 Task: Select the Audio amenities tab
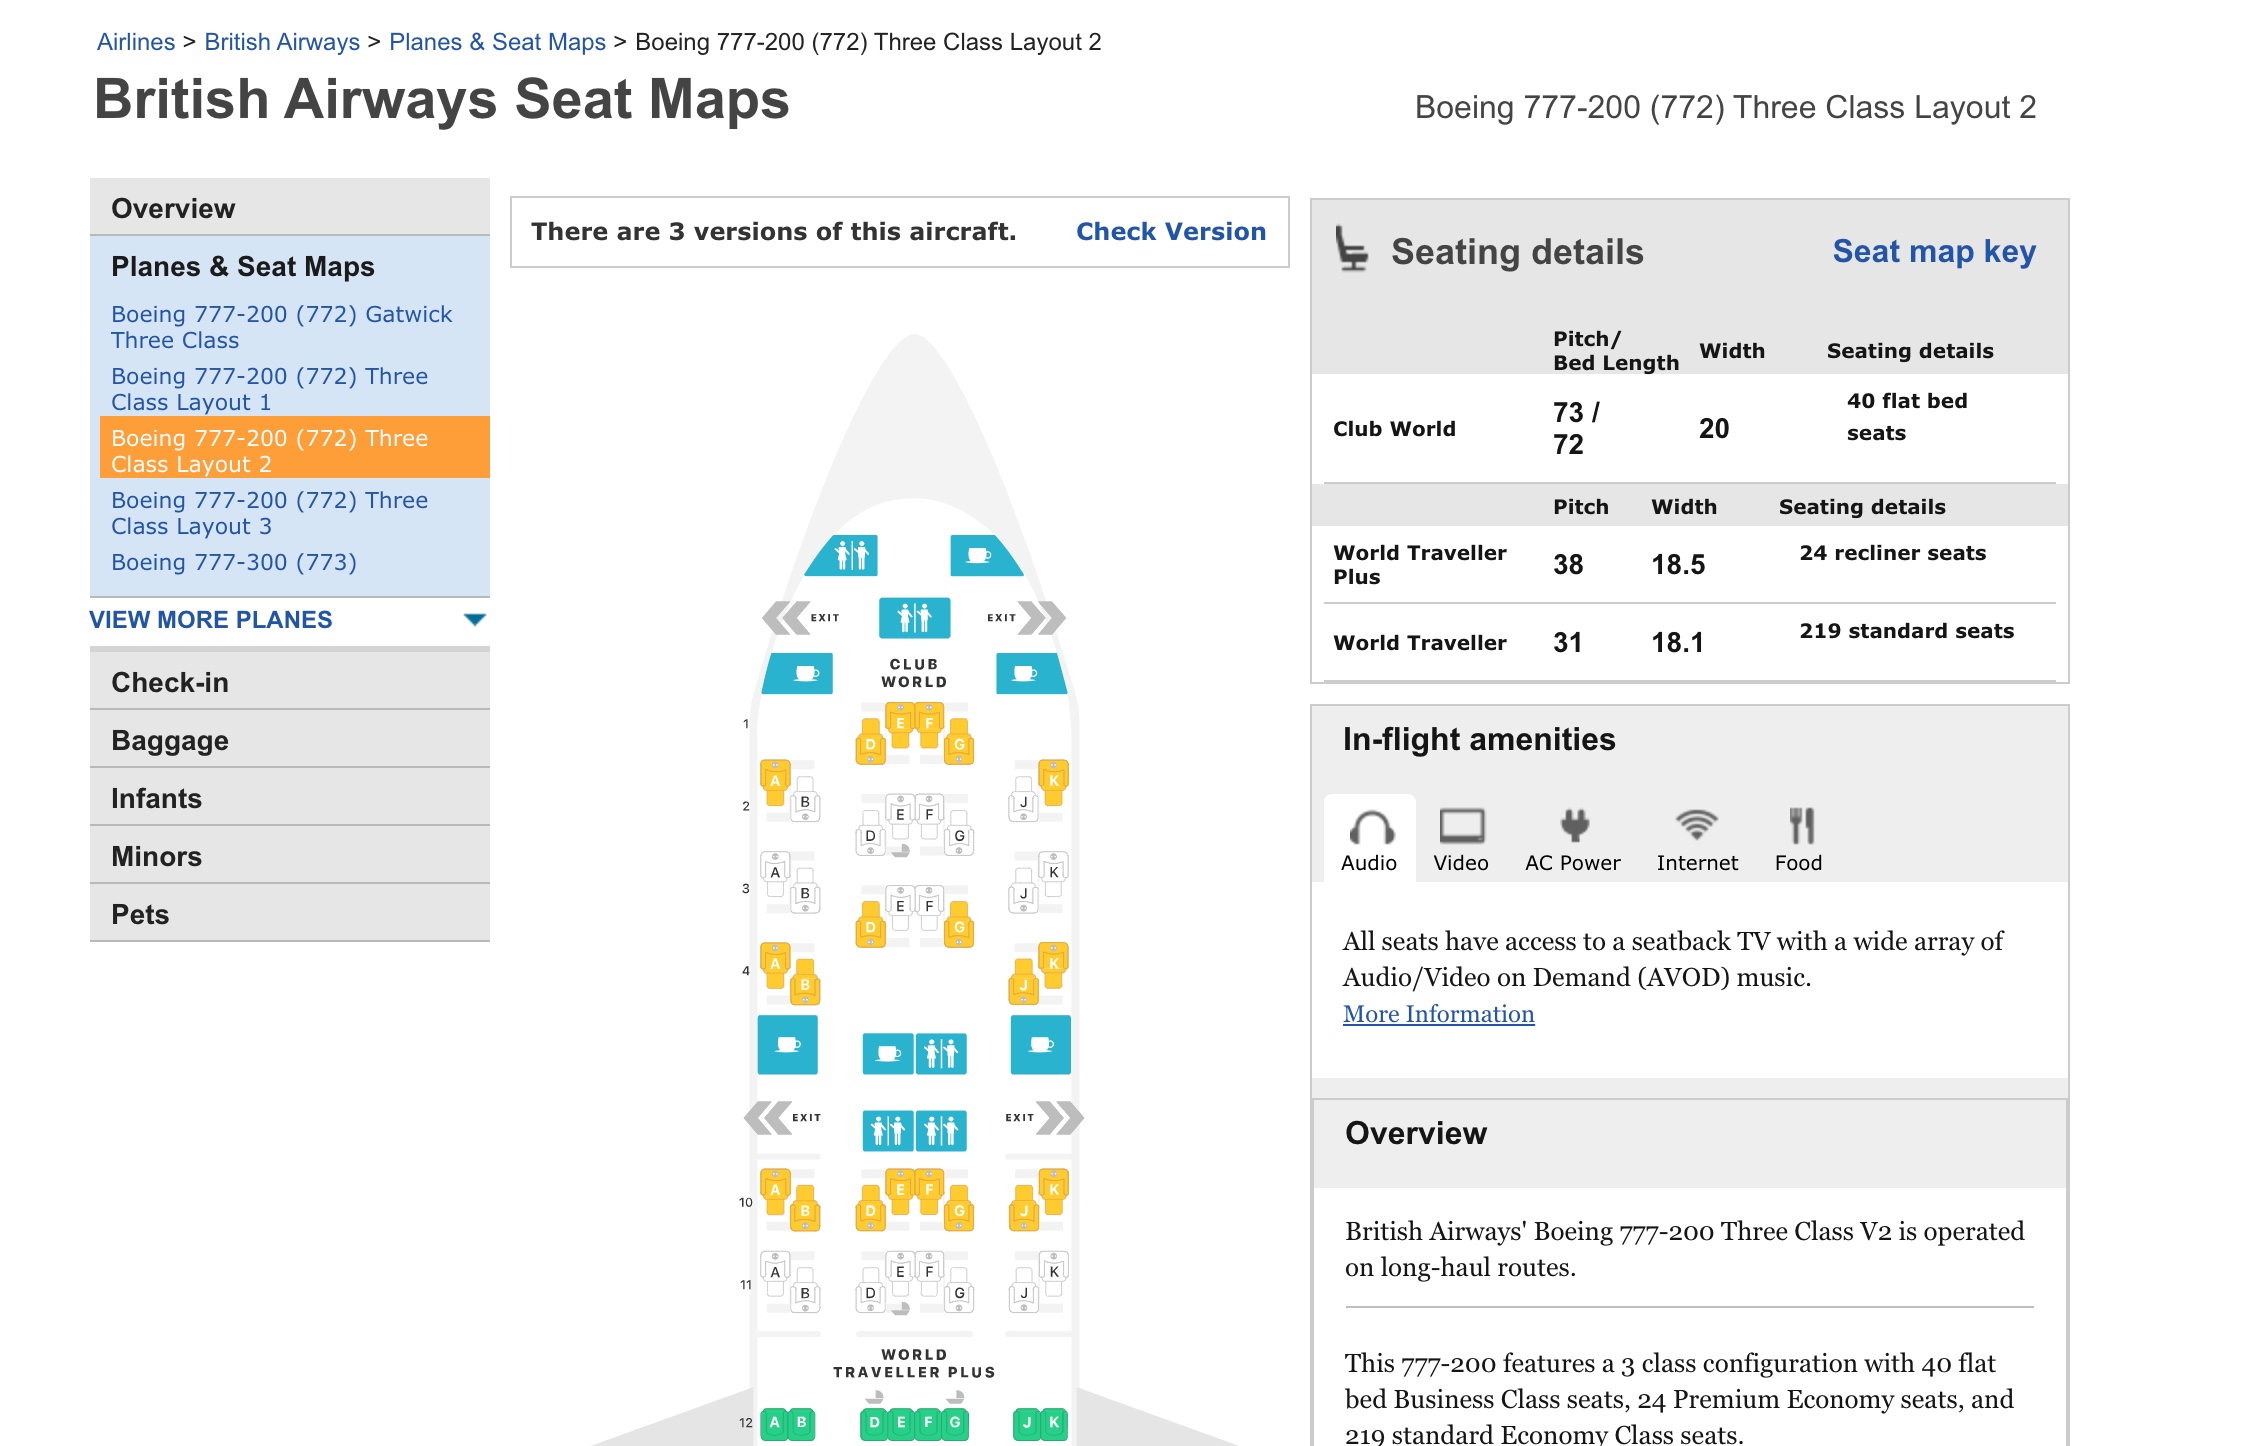click(x=1369, y=839)
